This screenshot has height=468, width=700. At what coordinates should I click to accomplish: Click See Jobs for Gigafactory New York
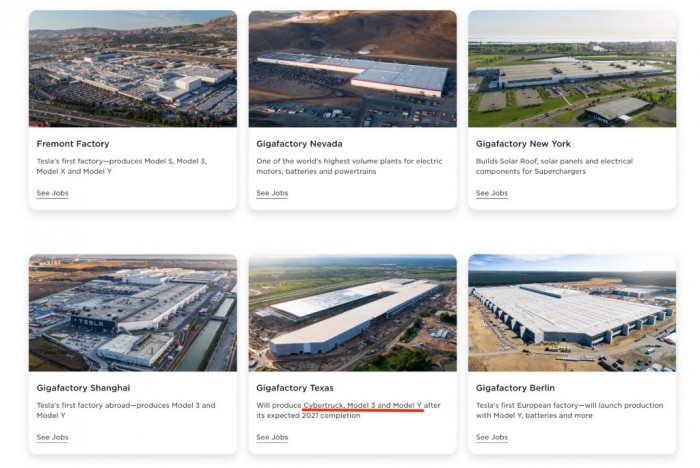tap(492, 193)
